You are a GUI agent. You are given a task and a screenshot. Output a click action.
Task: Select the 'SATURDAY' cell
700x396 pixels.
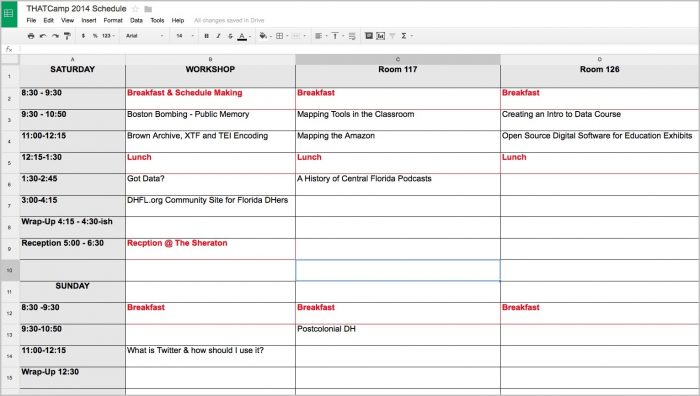point(72,76)
